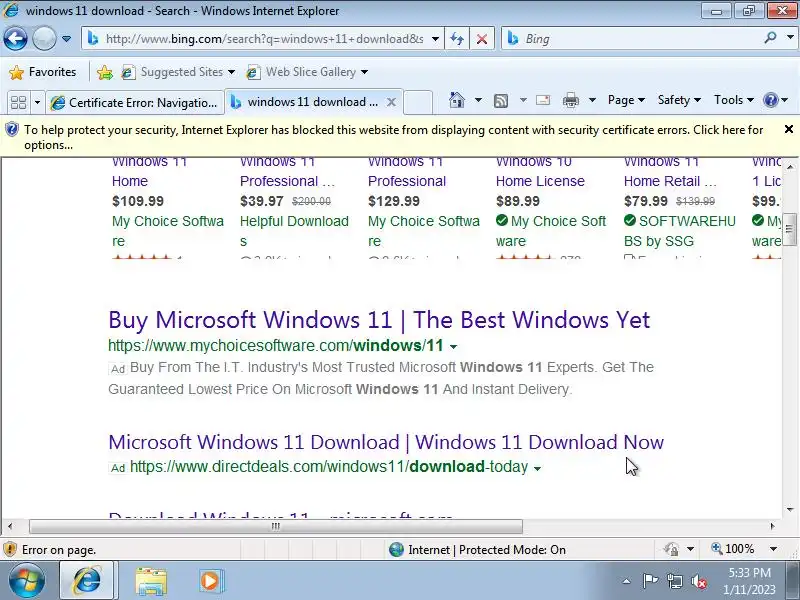Expand directdeals.com URL dropdown caret
Viewport: 800px width, 600px height.
click(x=537, y=468)
